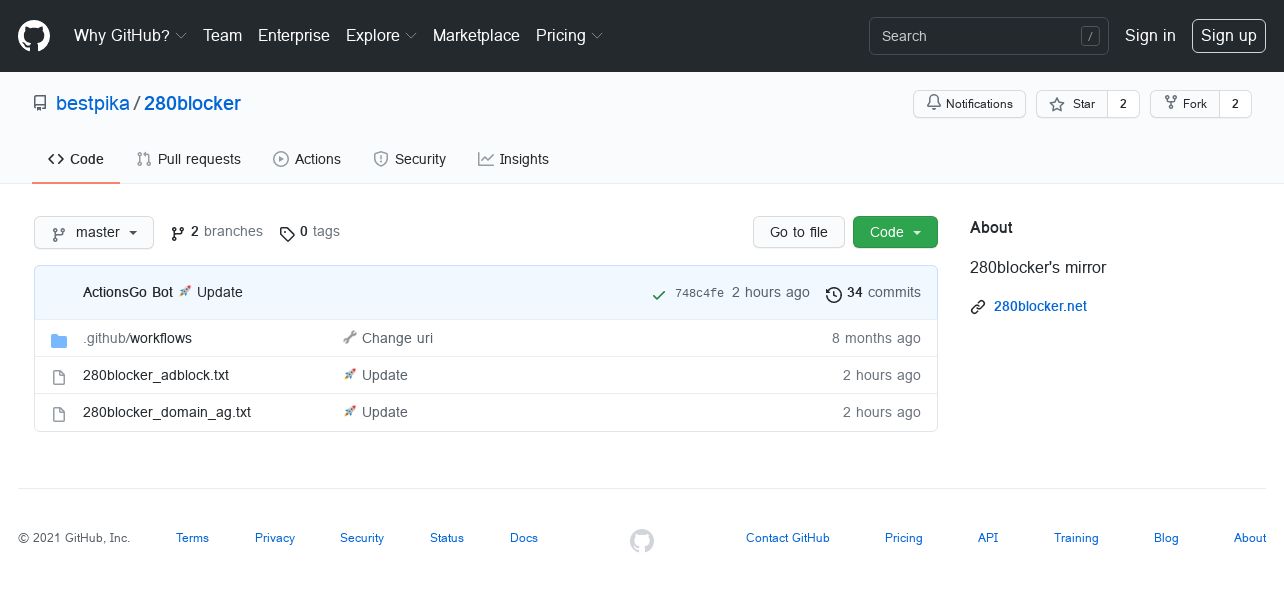Screen dimensions: 1284x601
Task: Open the master branch selector
Action: click(94, 232)
